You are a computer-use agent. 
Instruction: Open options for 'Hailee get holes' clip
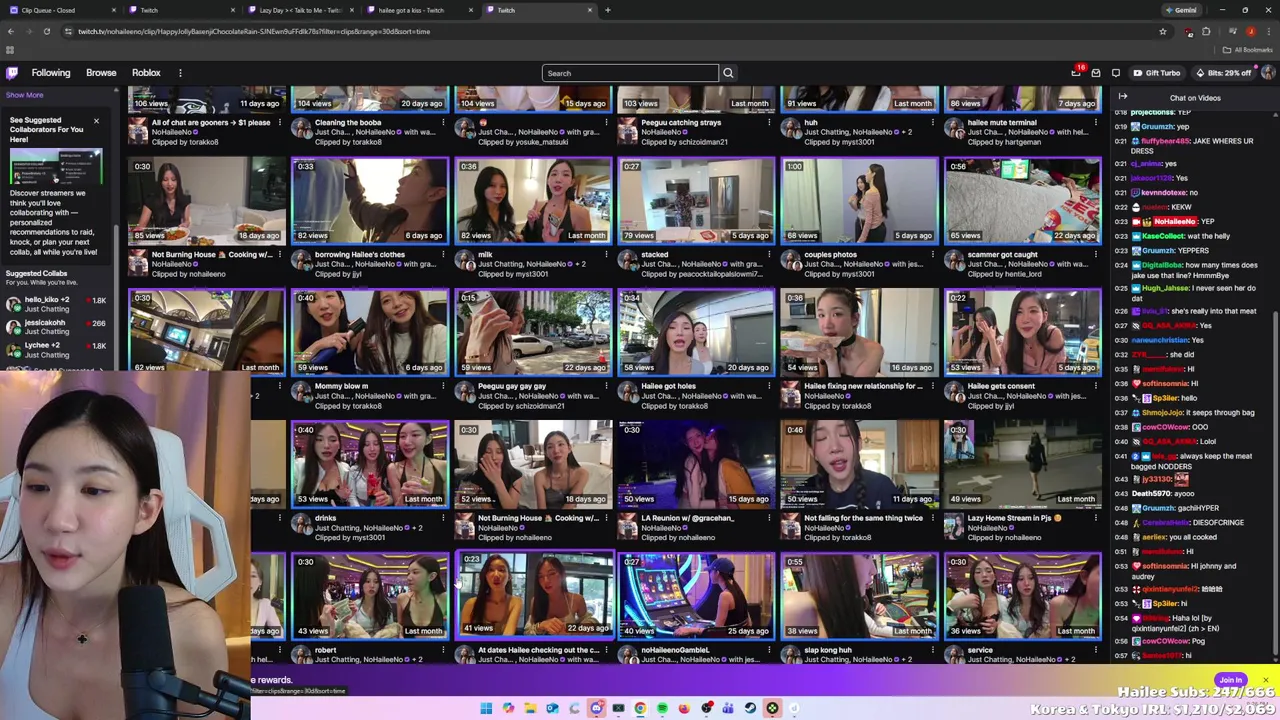(770, 386)
